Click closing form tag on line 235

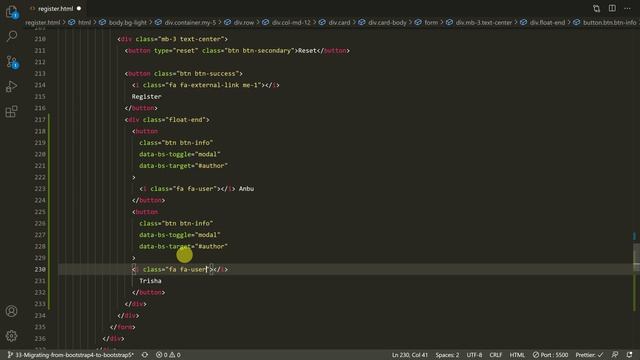click(x=122, y=327)
